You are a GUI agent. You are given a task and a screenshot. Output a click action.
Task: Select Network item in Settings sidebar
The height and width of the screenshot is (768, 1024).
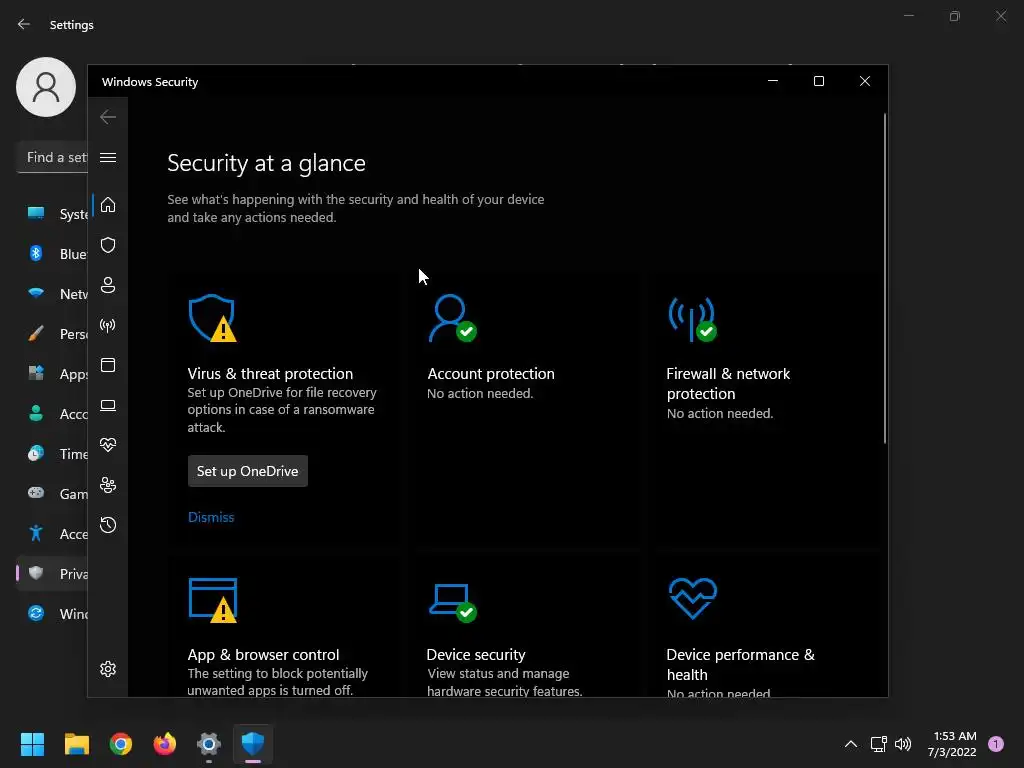[52, 294]
